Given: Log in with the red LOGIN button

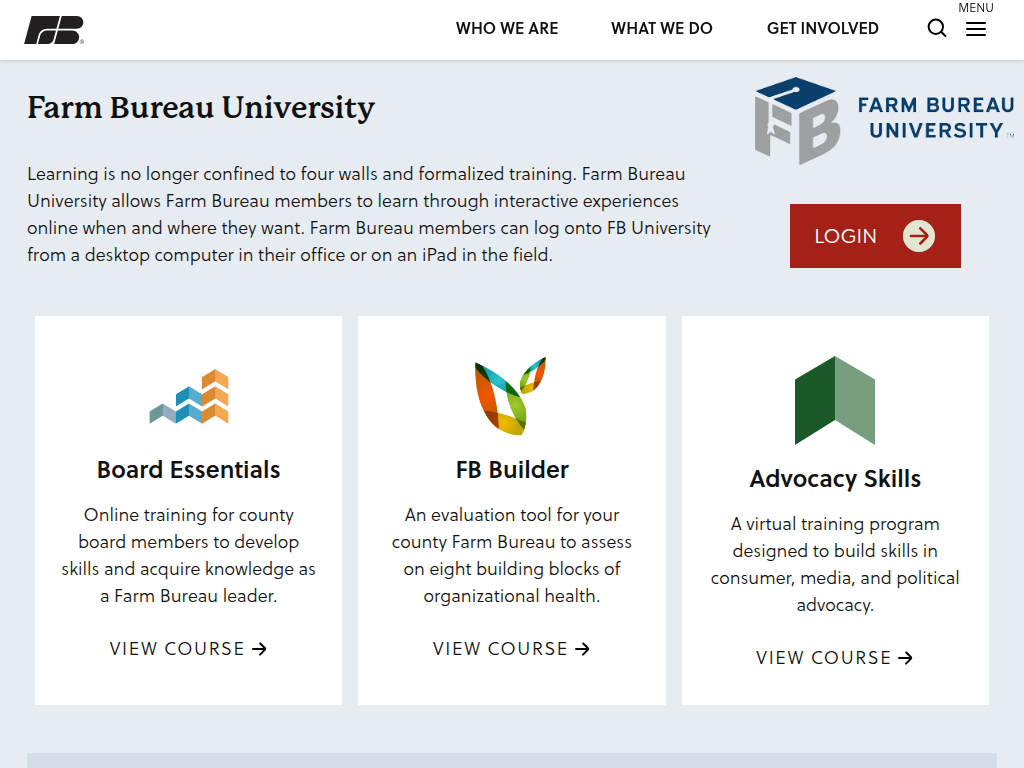Looking at the screenshot, I should [x=875, y=236].
